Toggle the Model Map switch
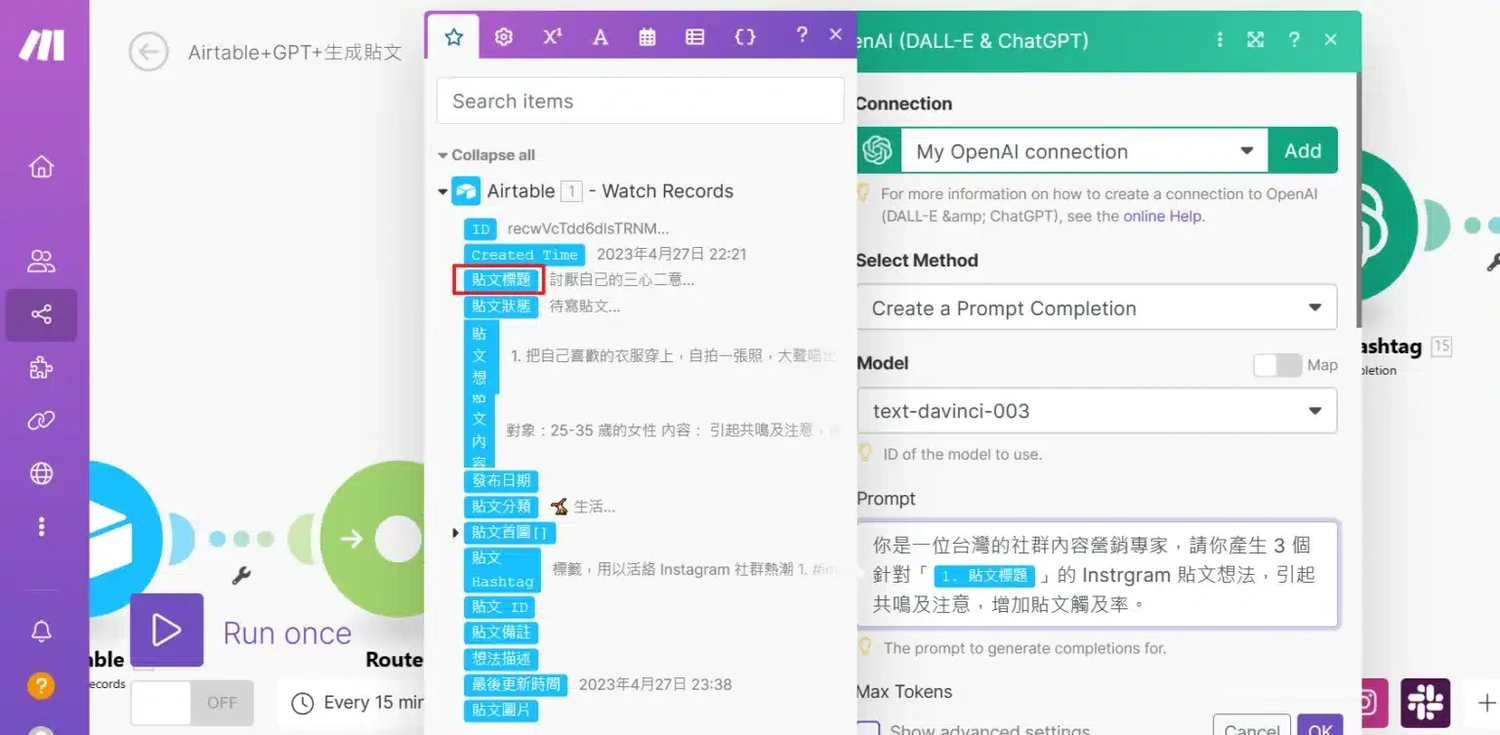The width and height of the screenshot is (1500, 735). (1278, 365)
